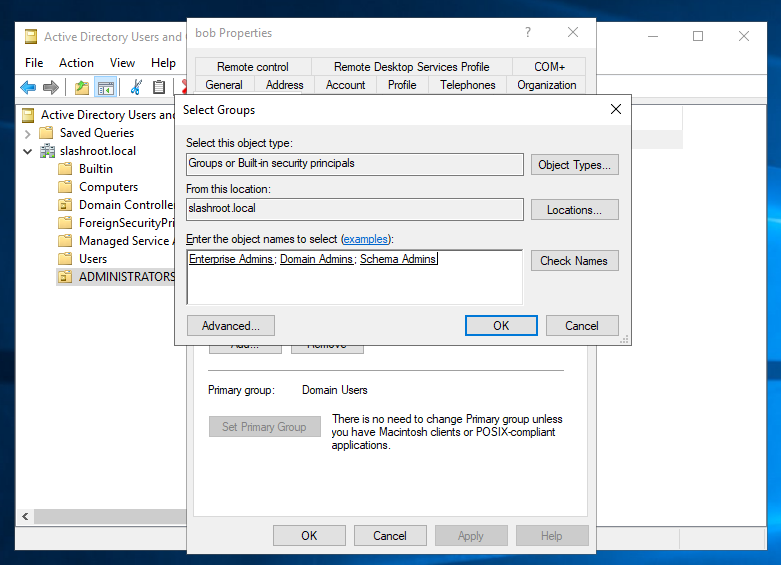Select the Users folder in the tree
The height and width of the screenshot is (565, 781).
tap(93, 259)
